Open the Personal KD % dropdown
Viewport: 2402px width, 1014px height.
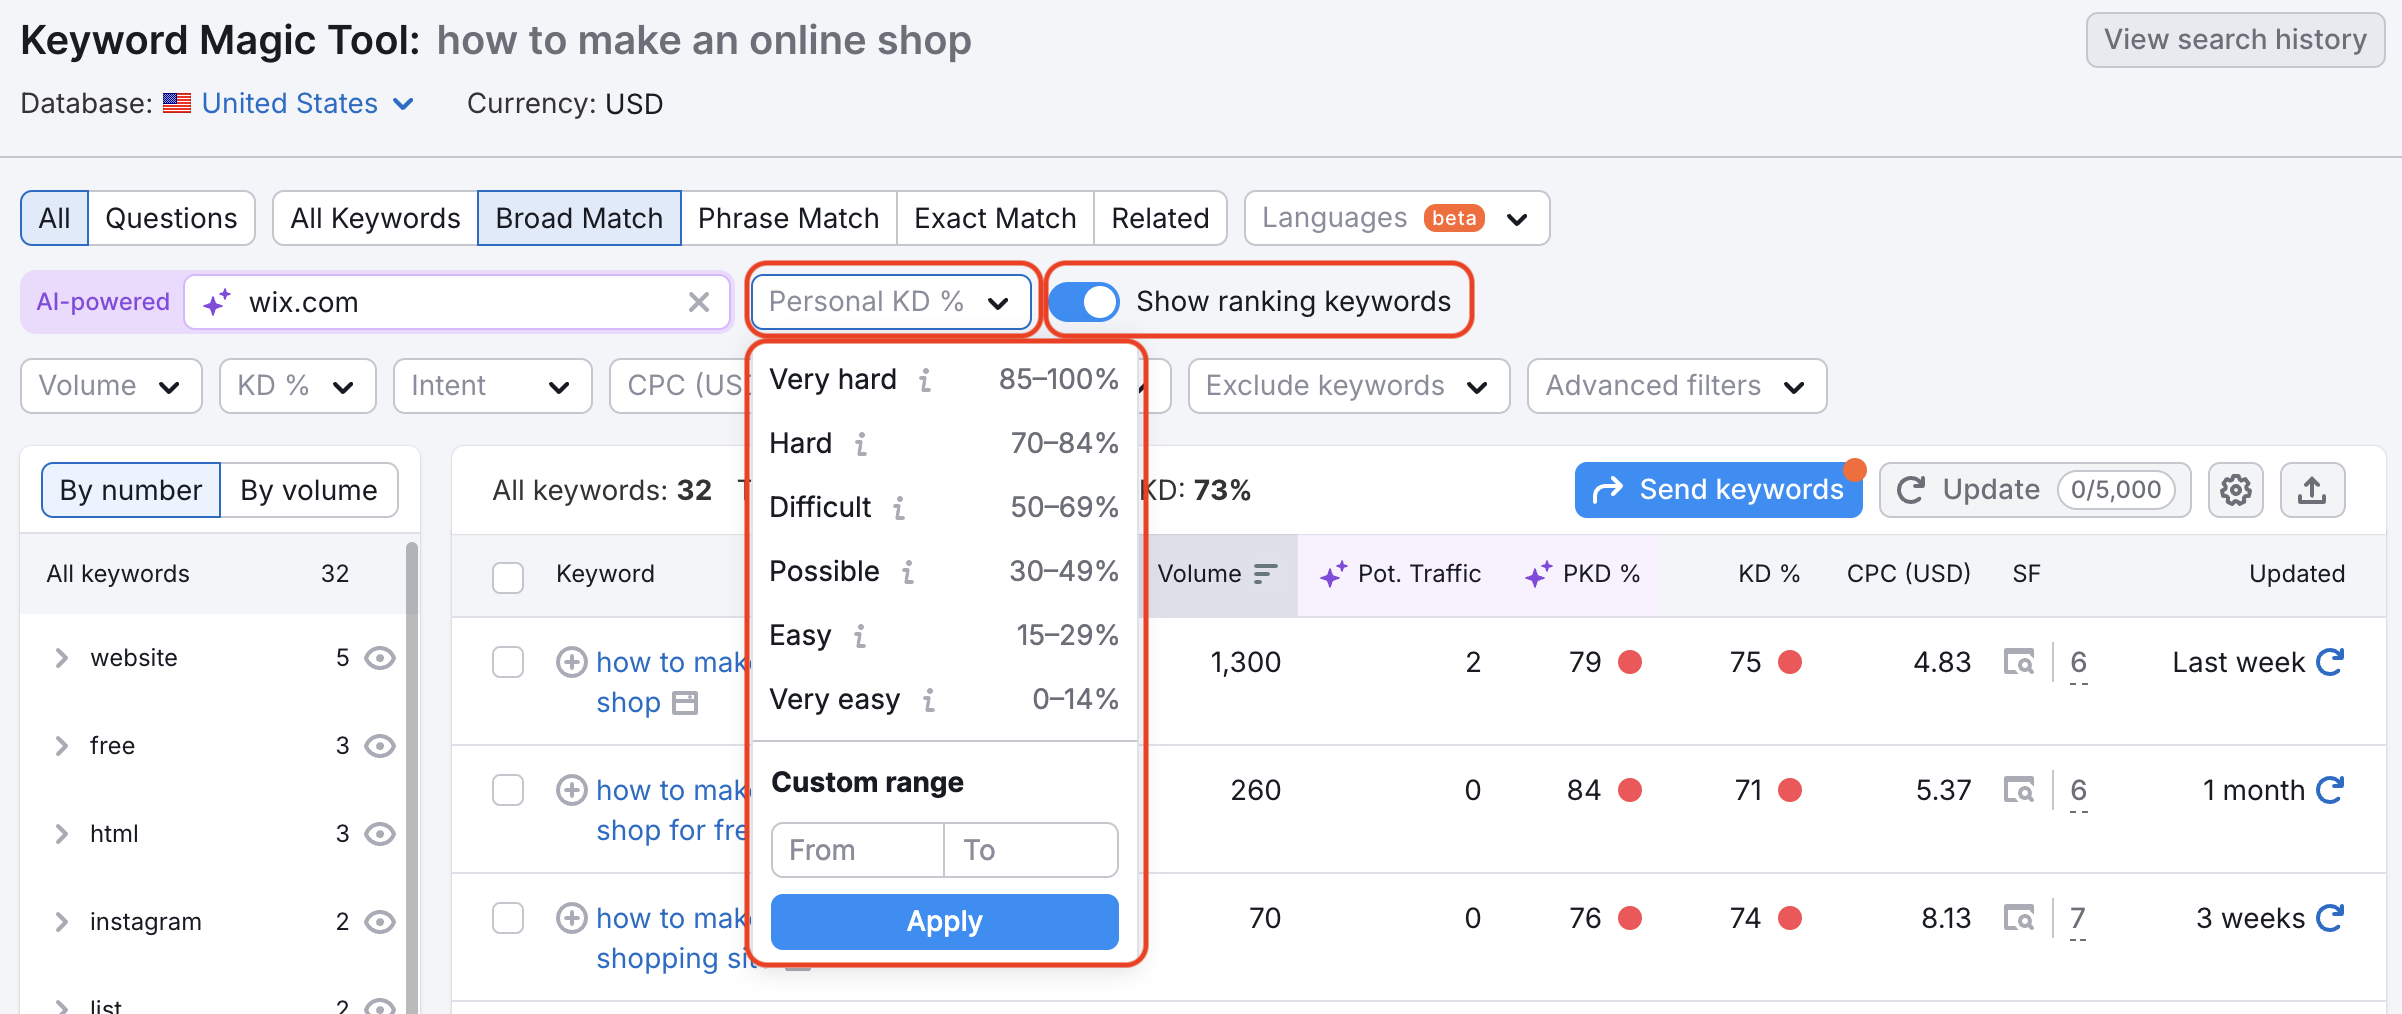tap(891, 302)
